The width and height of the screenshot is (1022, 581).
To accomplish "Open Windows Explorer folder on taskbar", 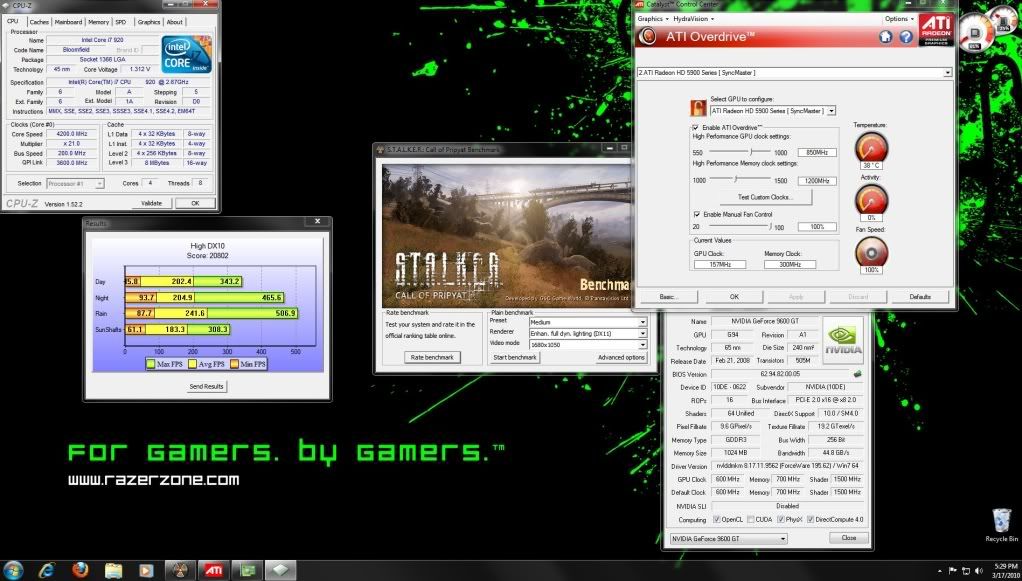I will (113, 571).
